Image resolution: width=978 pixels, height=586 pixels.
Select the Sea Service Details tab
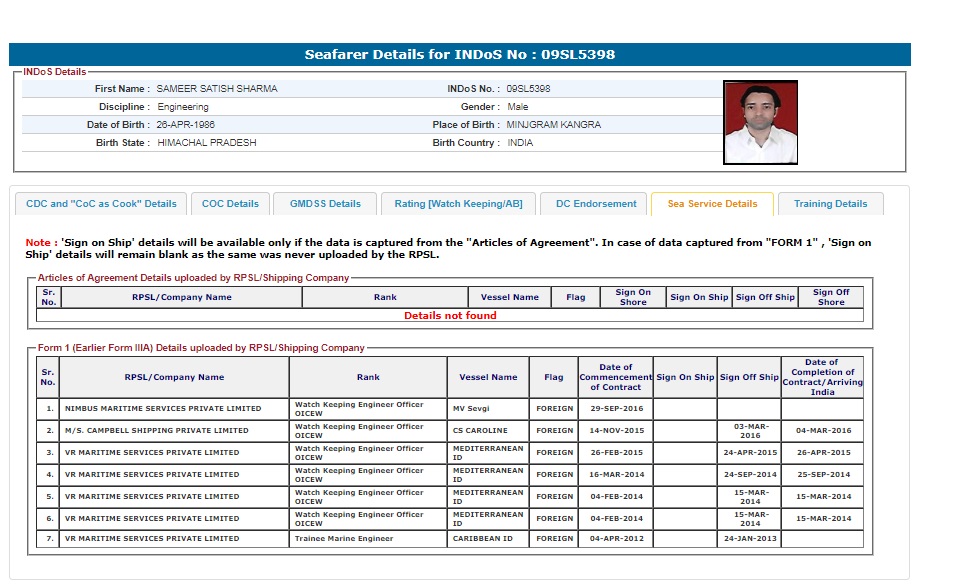(711, 204)
